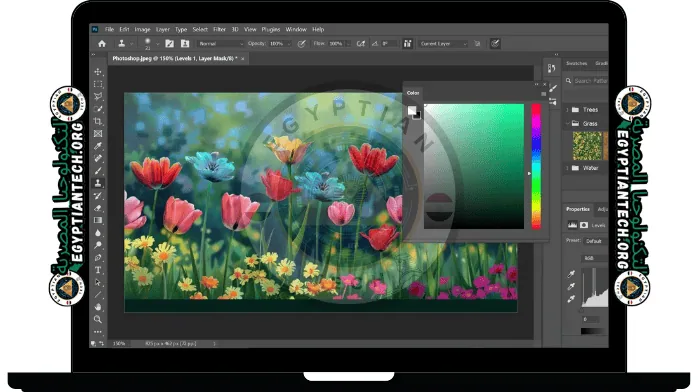The image size is (698, 392).
Task: Select the Quick Selection tool
Action: 98,109
